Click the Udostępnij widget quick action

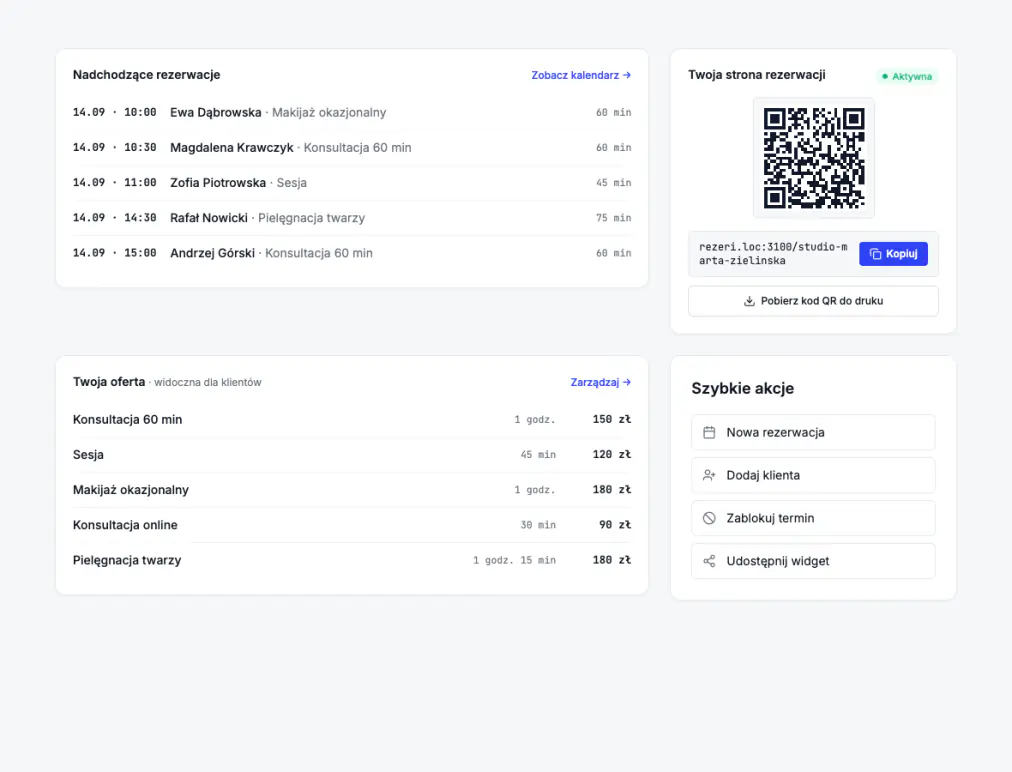pyautogui.click(x=813, y=561)
